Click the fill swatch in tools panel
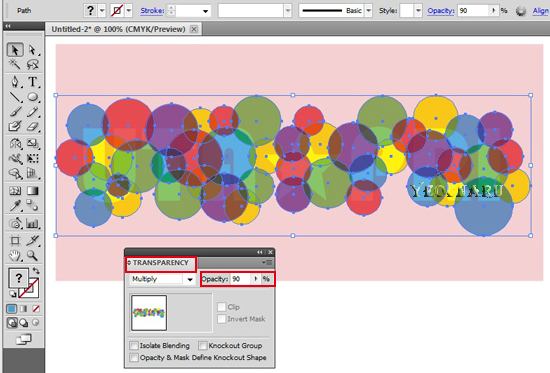This screenshot has width=550, height=373. point(18,279)
